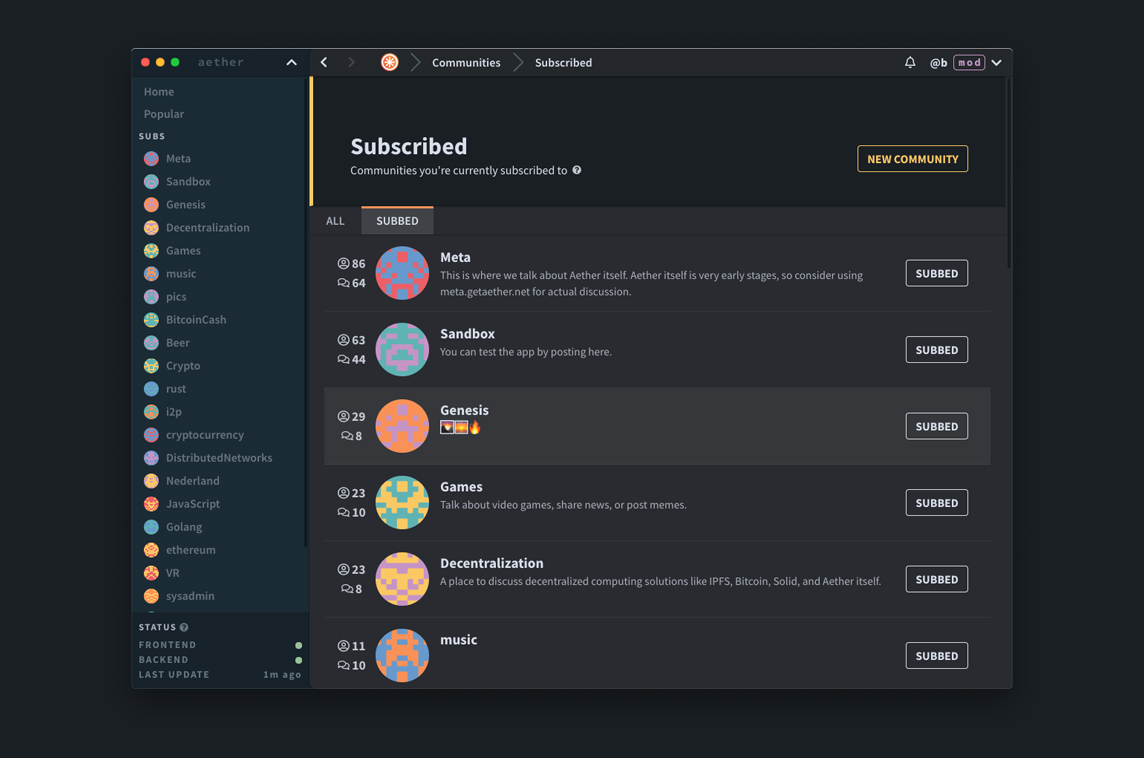Image resolution: width=1144 pixels, height=758 pixels.
Task: Open the Communities breadcrumb
Action: [x=466, y=63]
